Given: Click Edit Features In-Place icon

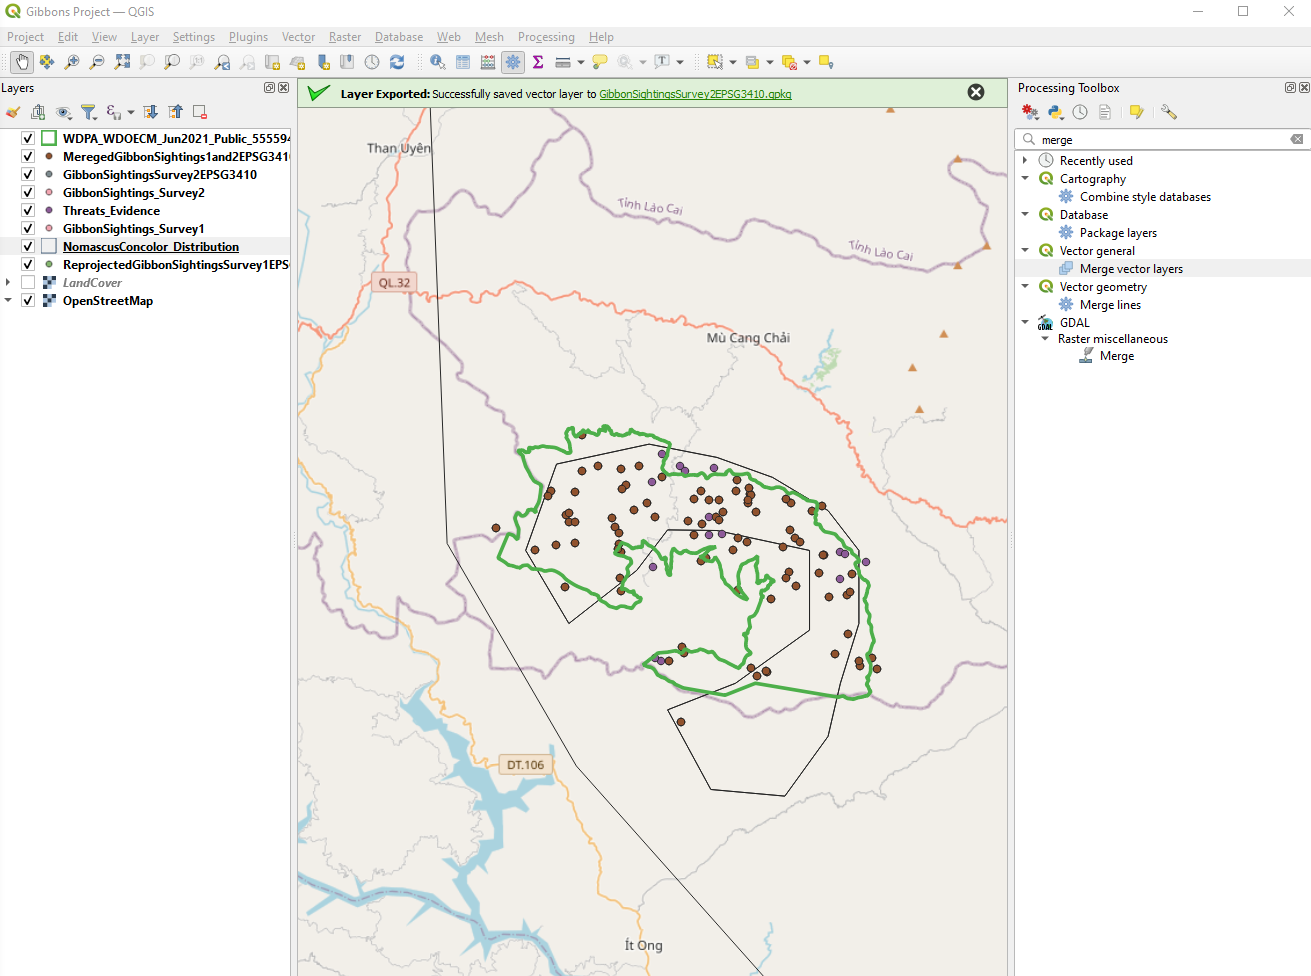Looking at the screenshot, I should coord(1136,112).
